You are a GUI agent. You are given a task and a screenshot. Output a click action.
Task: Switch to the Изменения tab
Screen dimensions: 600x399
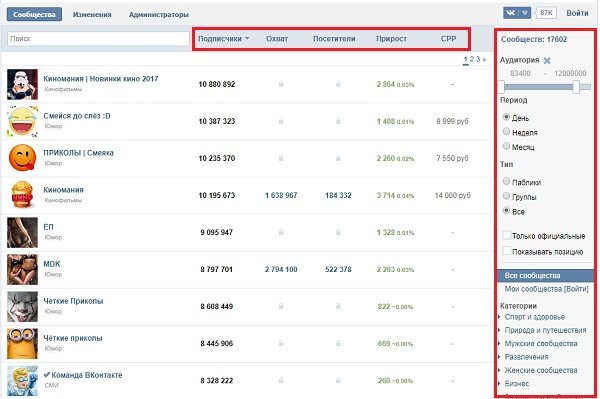92,15
